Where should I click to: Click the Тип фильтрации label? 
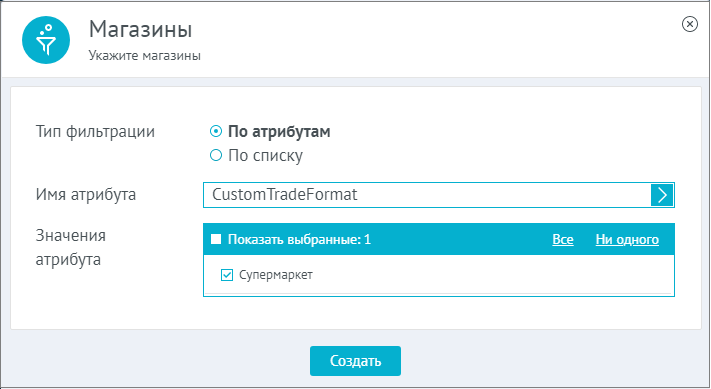coord(95,131)
